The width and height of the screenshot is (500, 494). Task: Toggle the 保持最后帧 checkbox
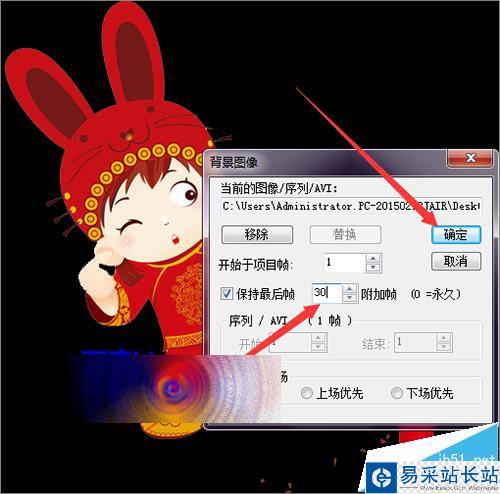(227, 294)
